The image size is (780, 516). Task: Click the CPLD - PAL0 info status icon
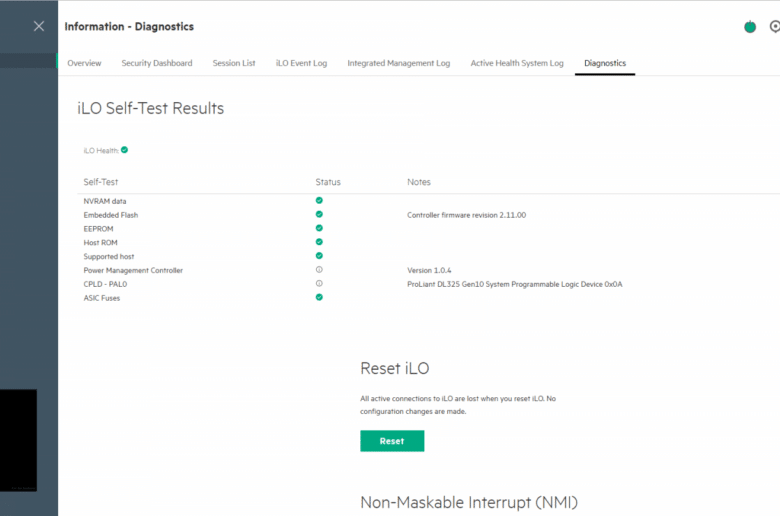tap(319, 284)
